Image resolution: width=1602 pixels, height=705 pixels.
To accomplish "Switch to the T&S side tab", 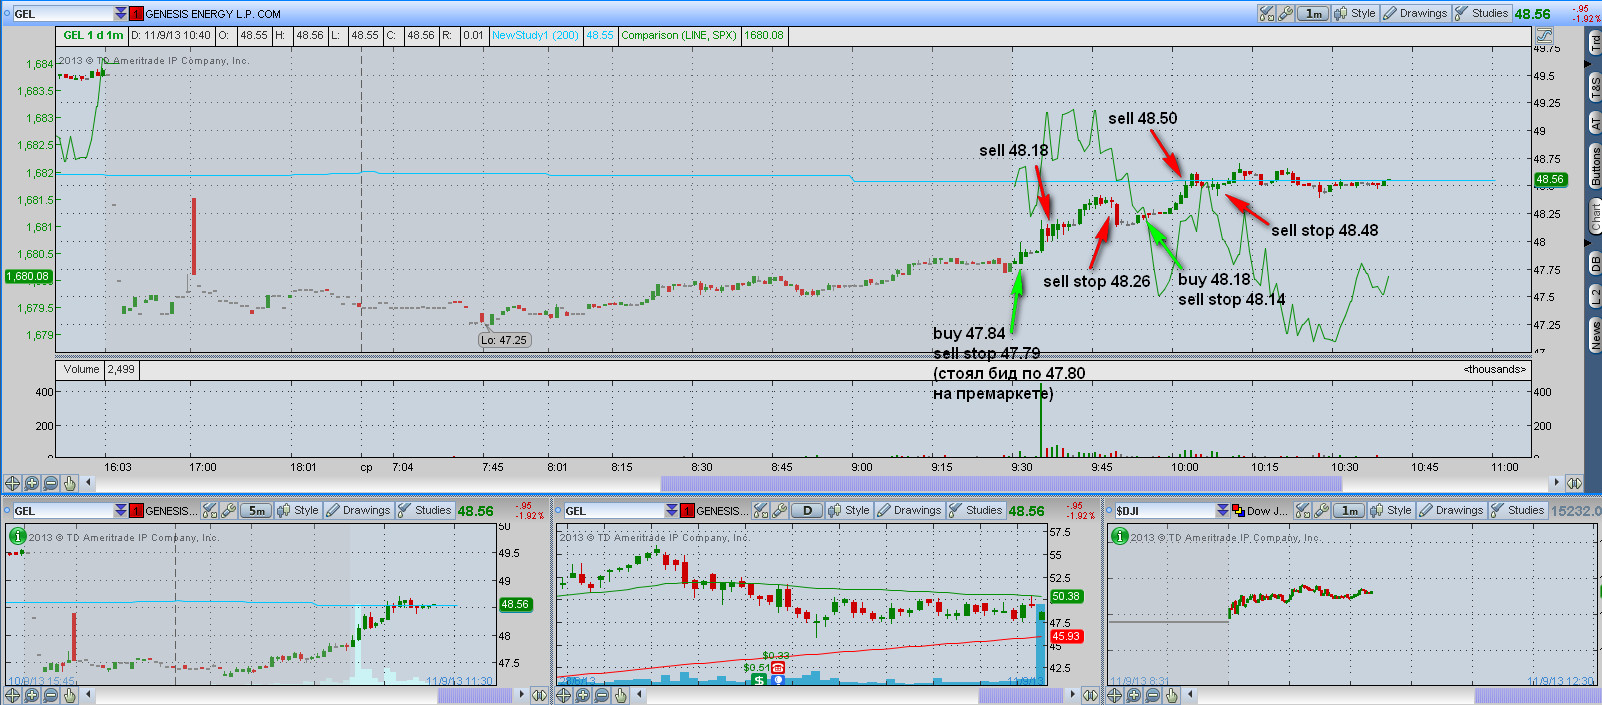I will click(1594, 87).
